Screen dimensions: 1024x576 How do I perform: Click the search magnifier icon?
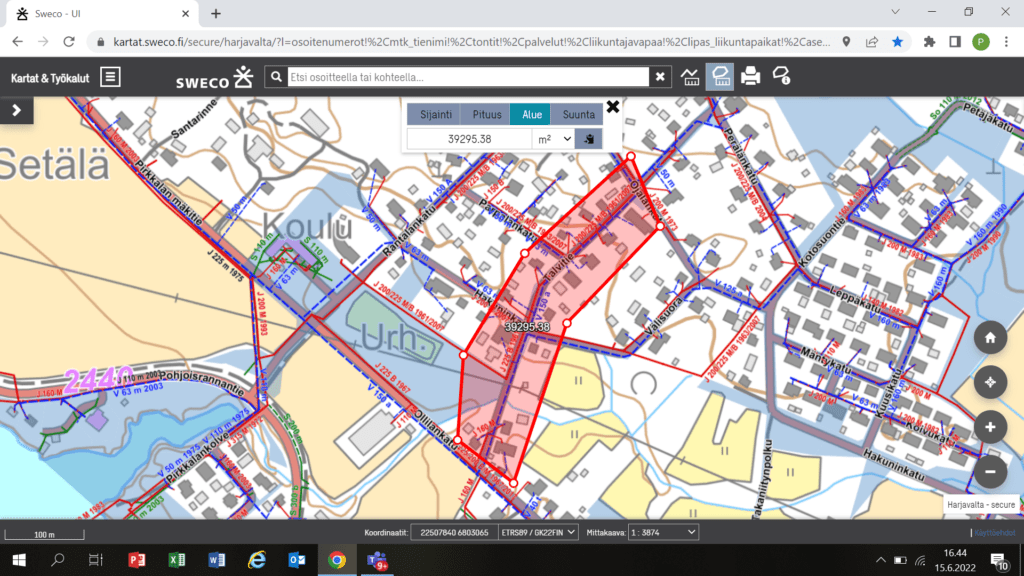[x=276, y=77]
